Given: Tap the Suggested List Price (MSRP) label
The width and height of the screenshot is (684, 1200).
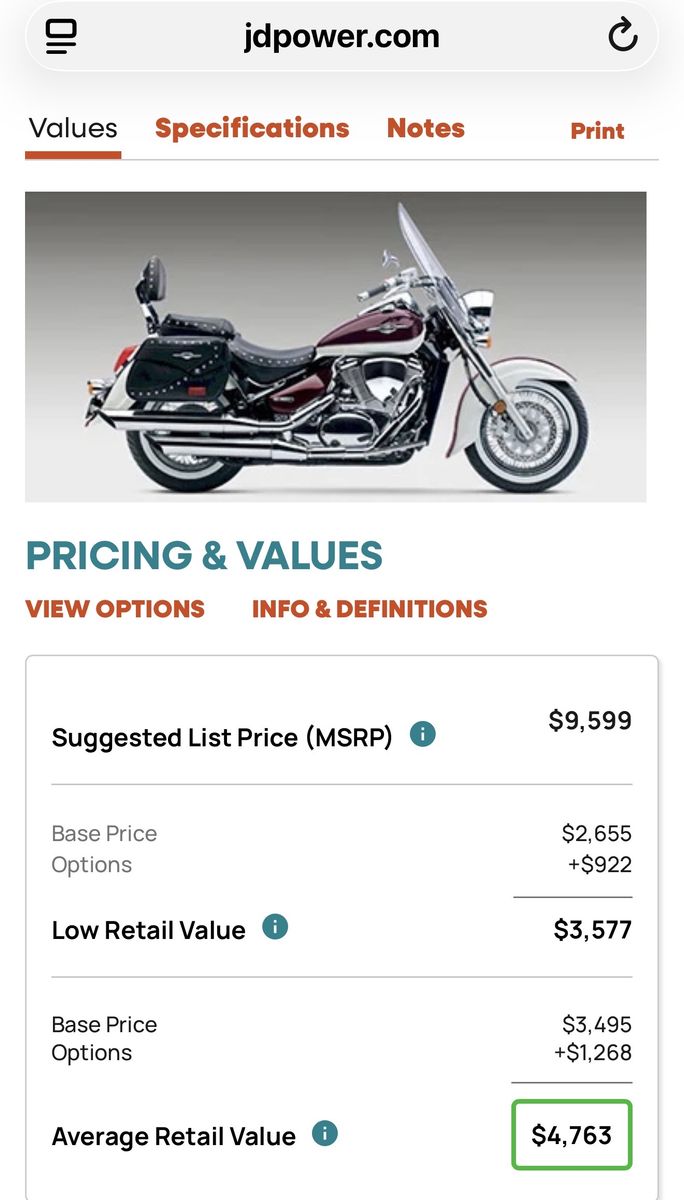Looking at the screenshot, I should click(x=222, y=738).
